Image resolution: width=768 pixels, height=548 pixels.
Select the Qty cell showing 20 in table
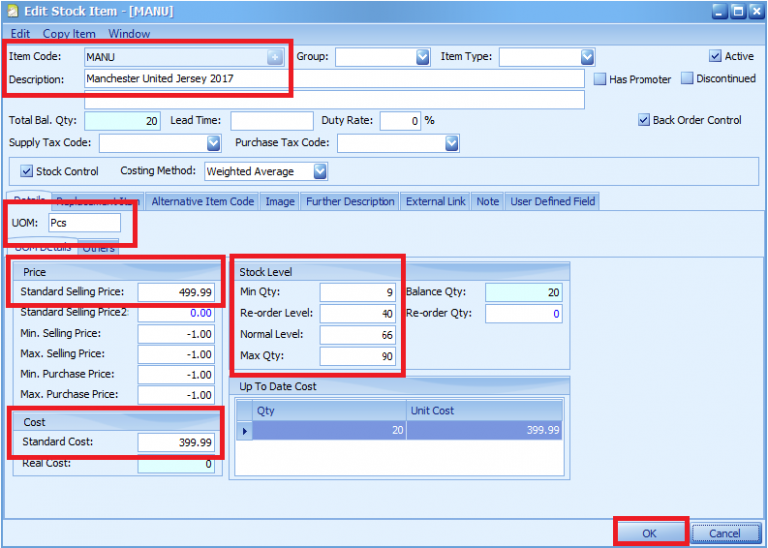tap(329, 430)
